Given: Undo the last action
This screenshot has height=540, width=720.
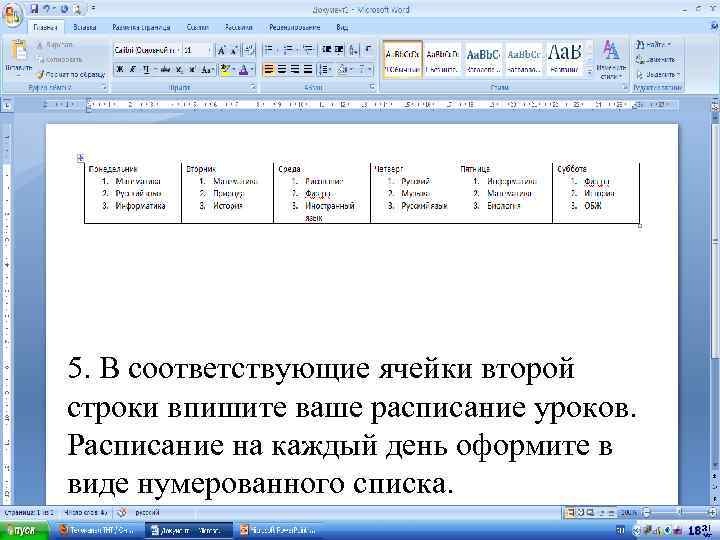Looking at the screenshot, I should pyautogui.click(x=47, y=9).
